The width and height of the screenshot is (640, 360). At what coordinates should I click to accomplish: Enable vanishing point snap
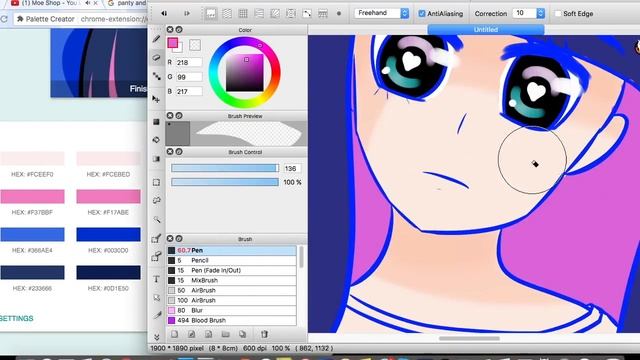click(259, 13)
